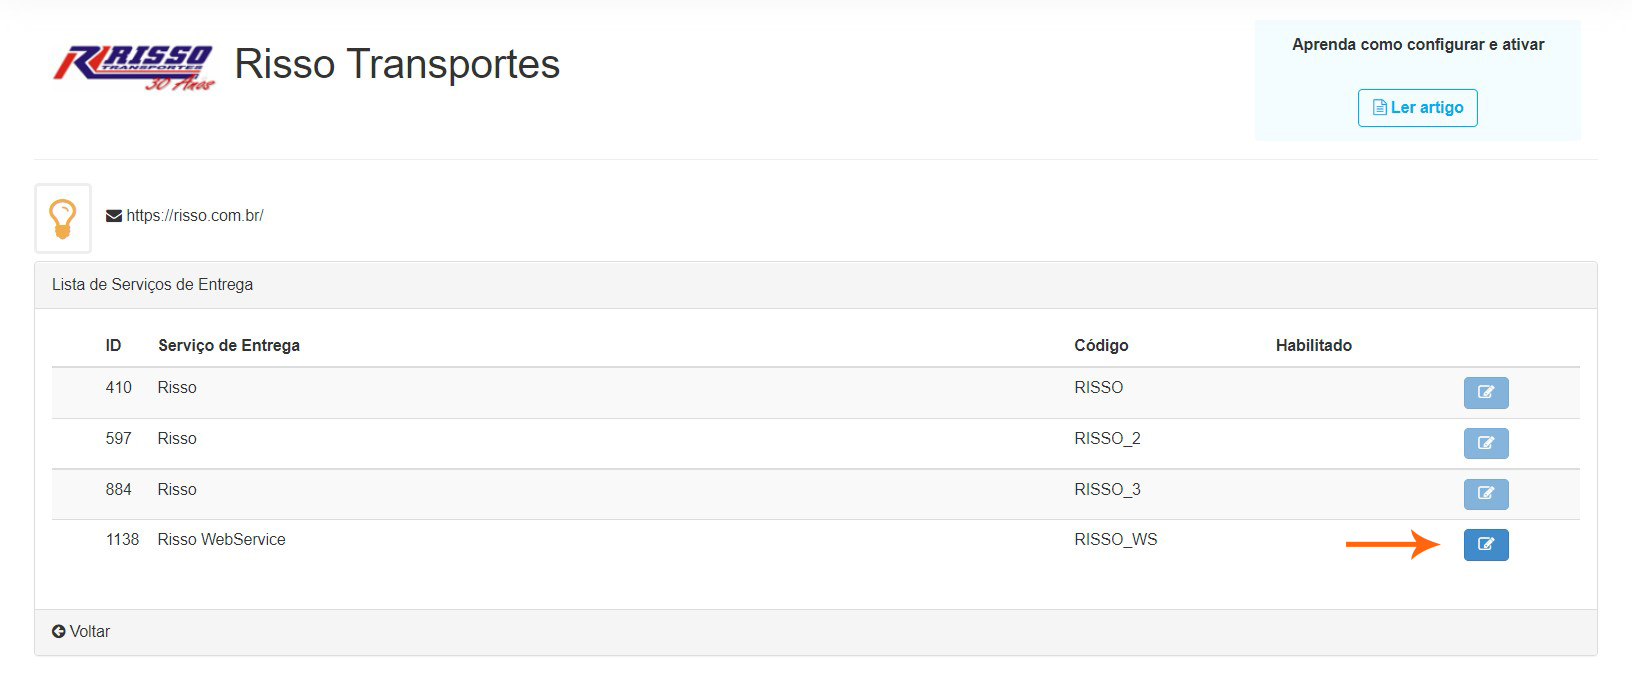
Task: Click edit button on the RISSO_3 row
Action: coord(1485,494)
